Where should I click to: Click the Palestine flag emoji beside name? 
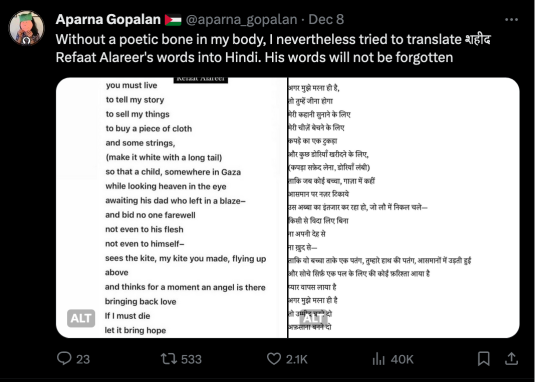pyautogui.click(x=174, y=20)
